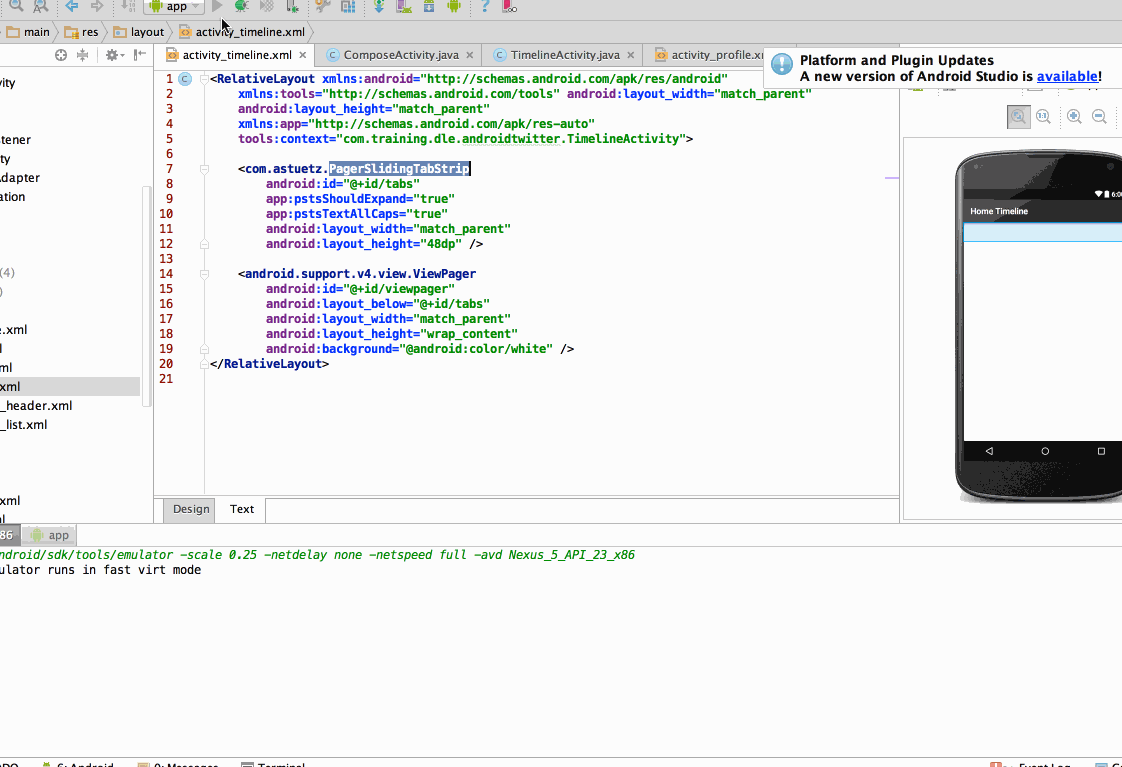Select _list.xml in the project tree
1122x767 pixels.
[x=24, y=425]
